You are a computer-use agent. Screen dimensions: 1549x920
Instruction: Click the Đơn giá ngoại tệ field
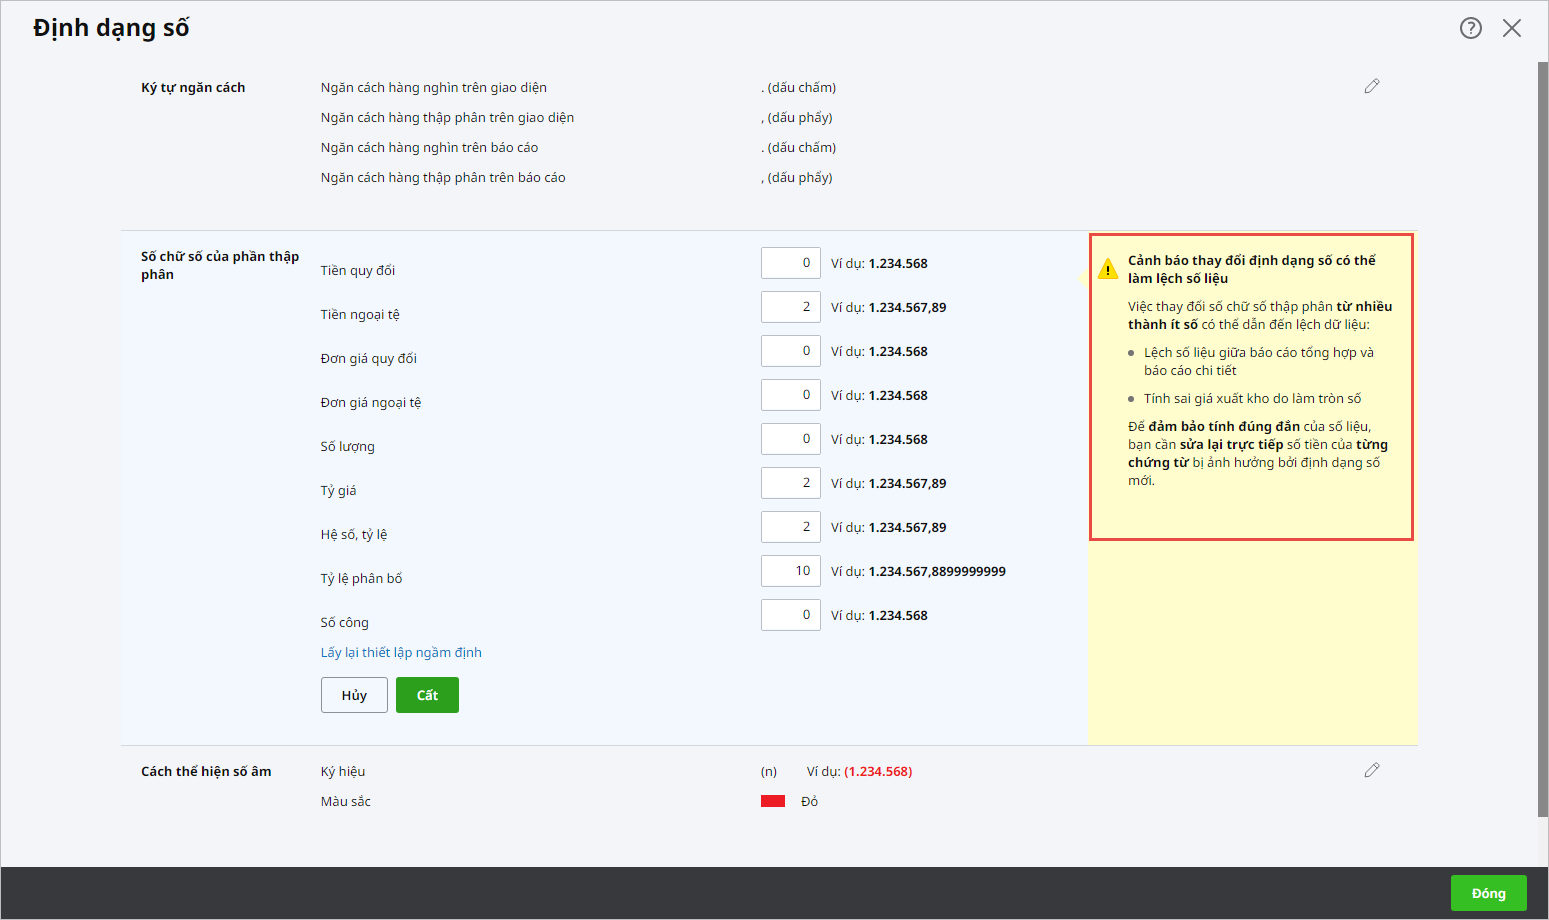[790, 395]
